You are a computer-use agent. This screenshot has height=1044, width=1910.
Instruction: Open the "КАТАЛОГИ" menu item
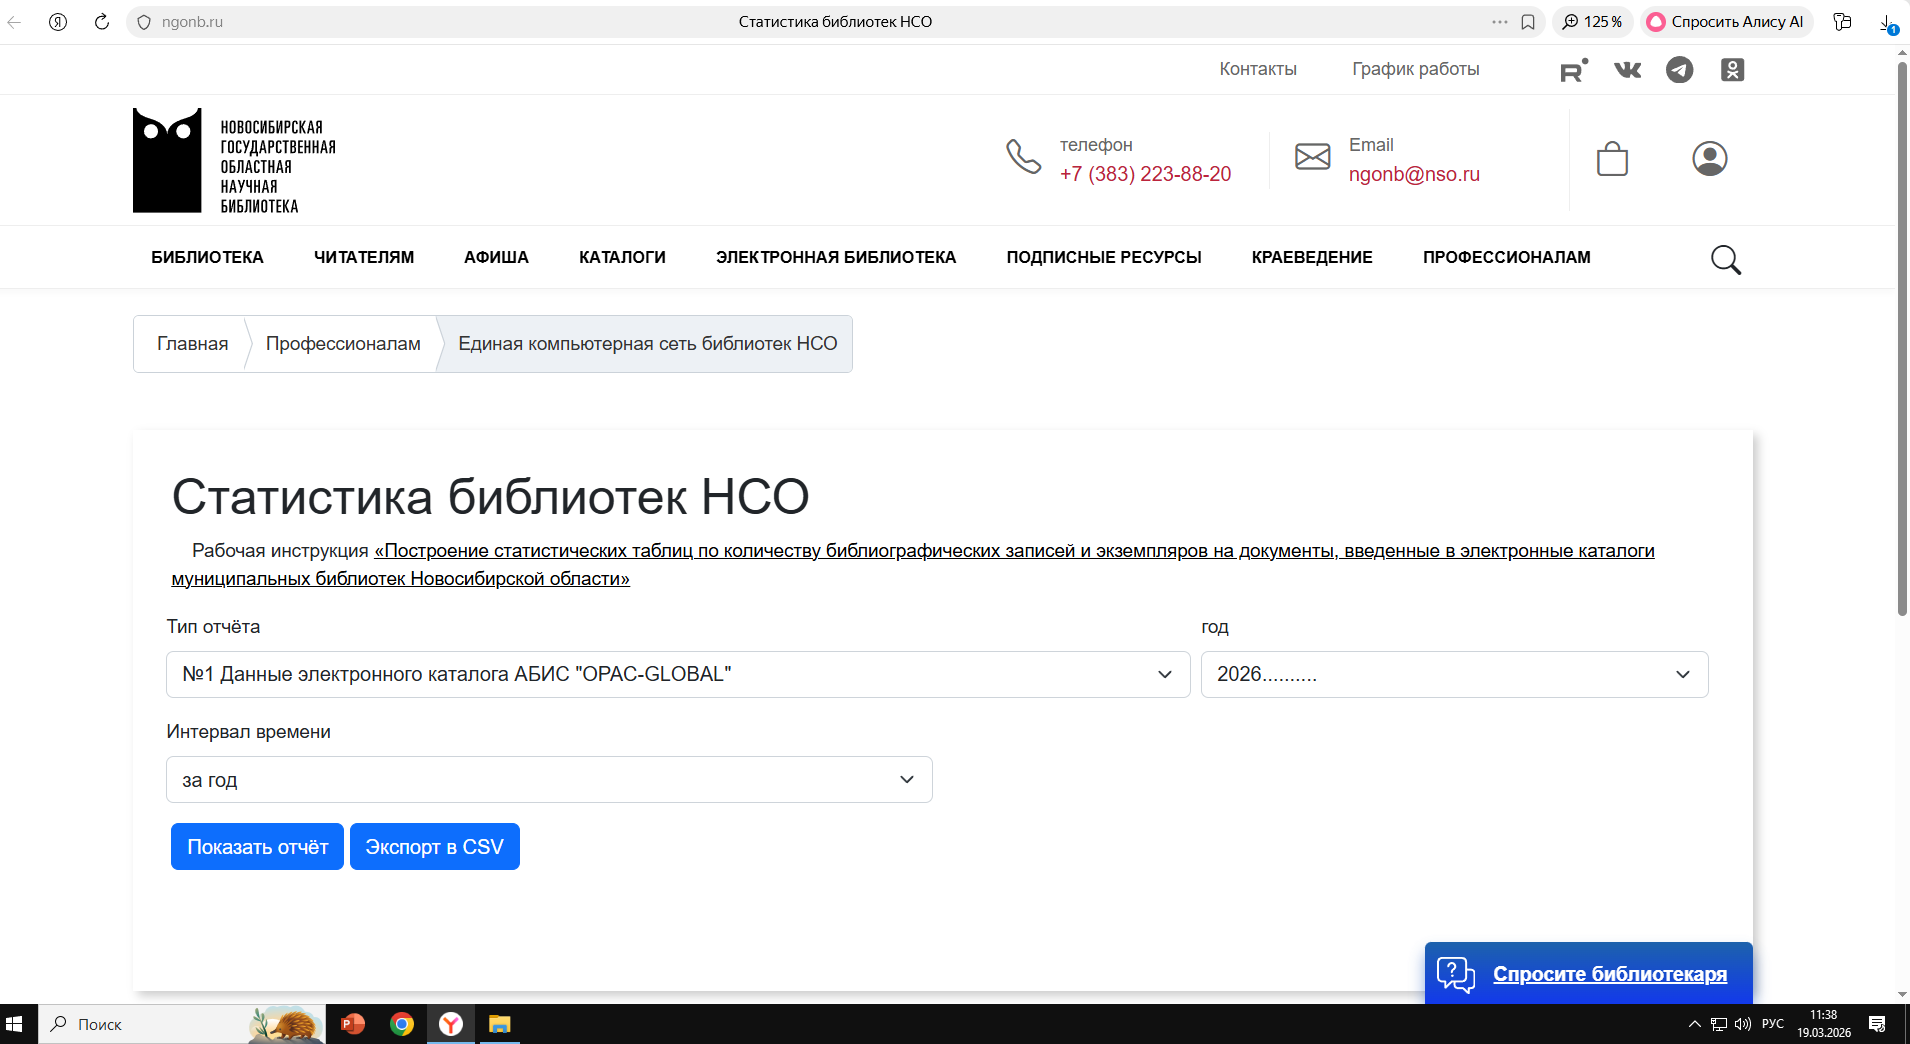pos(622,258)
